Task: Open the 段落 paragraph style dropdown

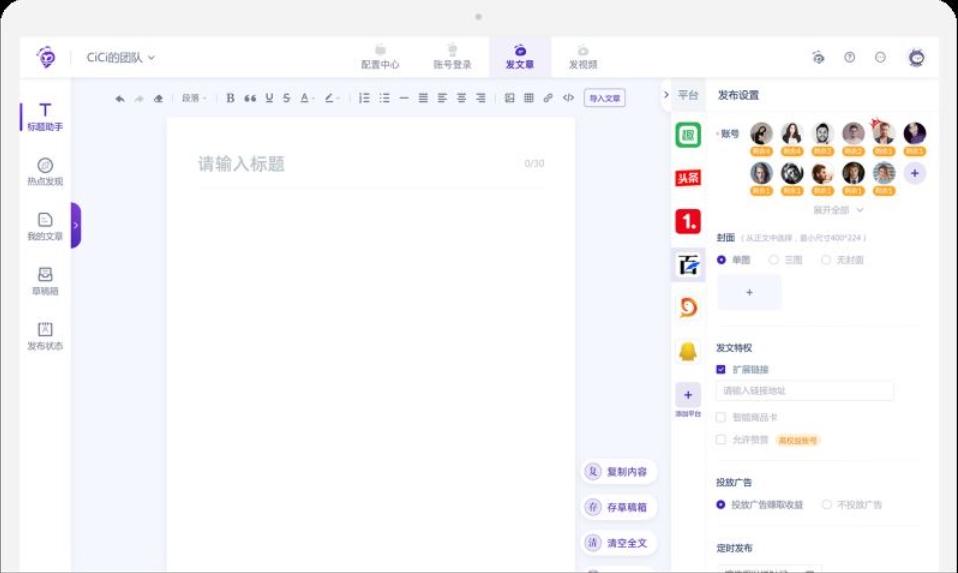Action: 194,98
